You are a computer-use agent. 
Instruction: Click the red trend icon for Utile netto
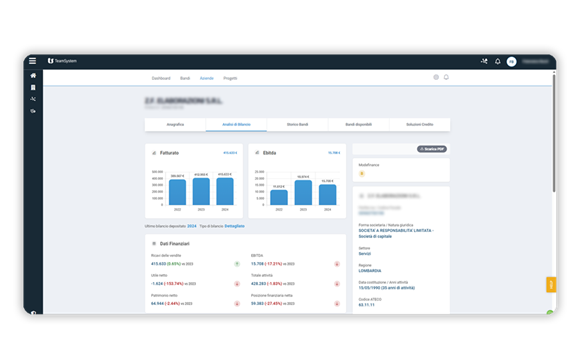click(x=237, y=284)
